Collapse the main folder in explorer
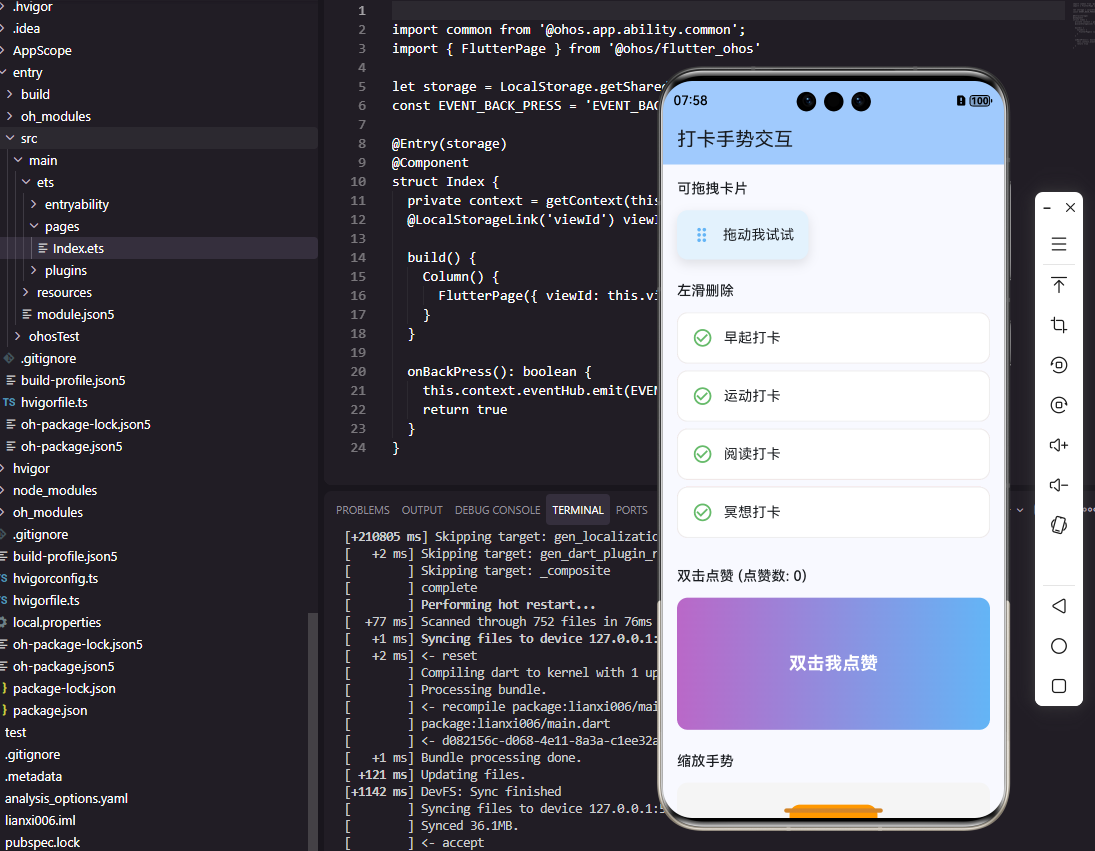Screen dimensions: 1095x851 18,161
